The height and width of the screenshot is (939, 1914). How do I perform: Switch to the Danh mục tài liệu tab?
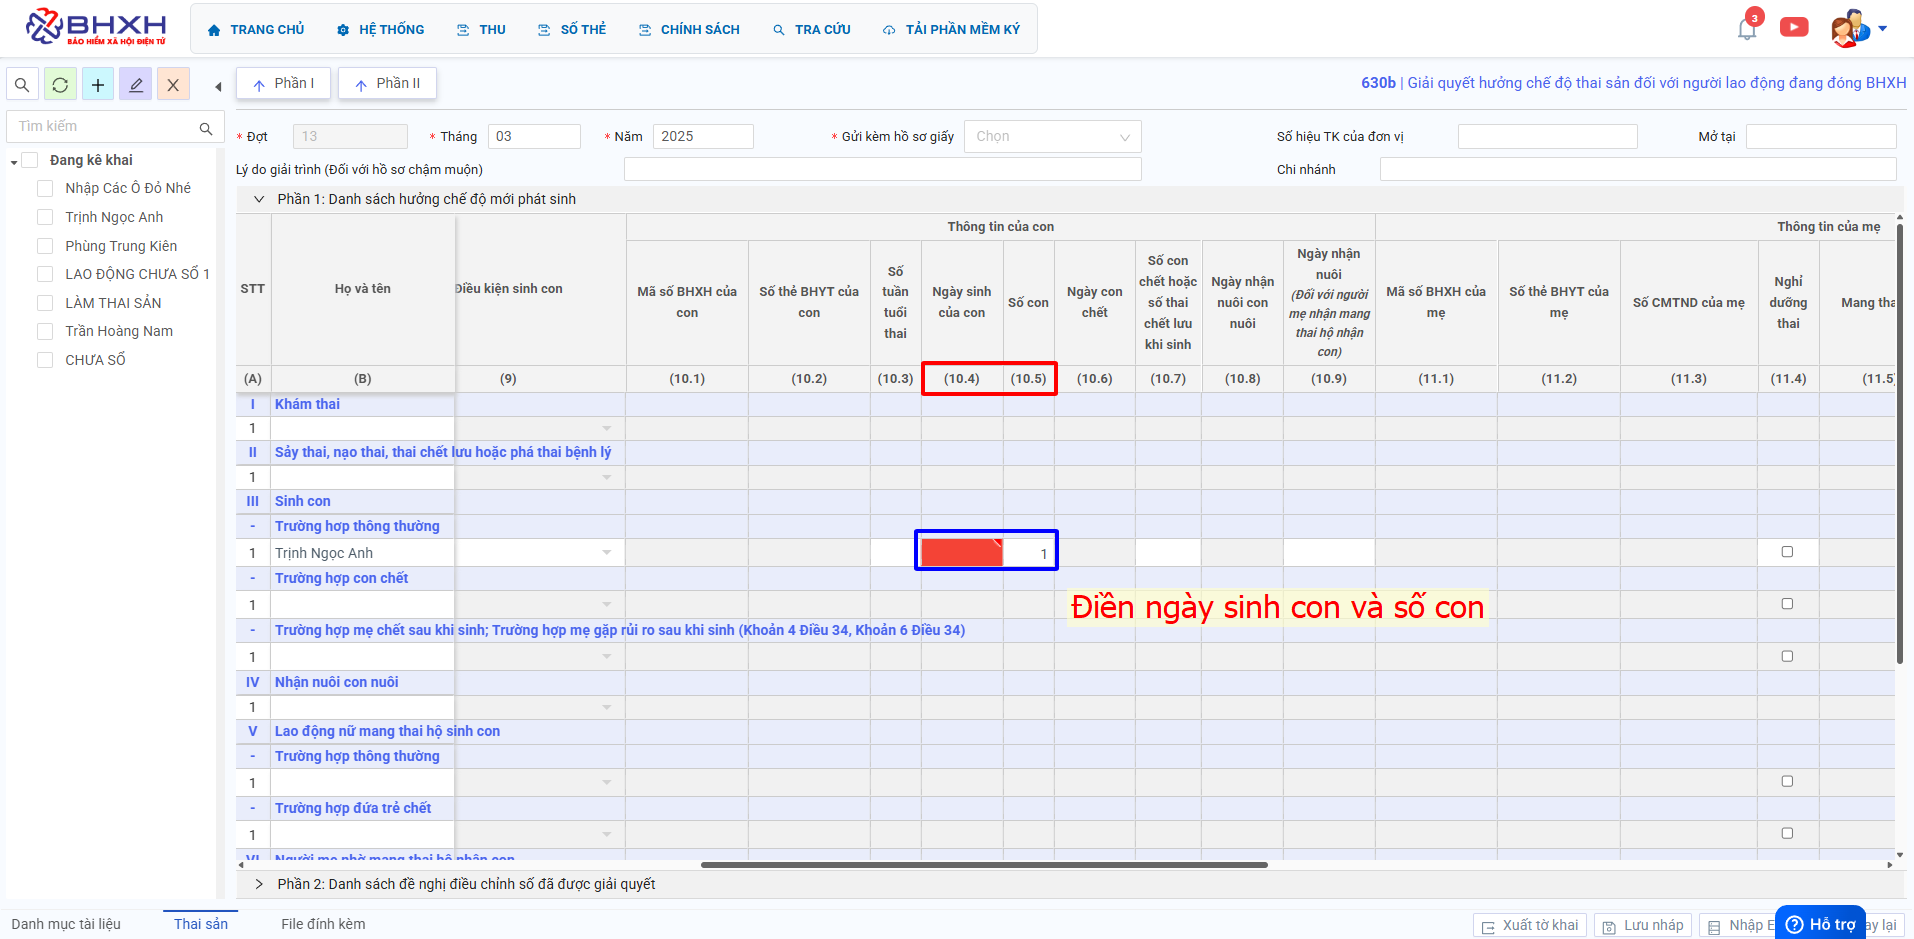click(66, 924)
